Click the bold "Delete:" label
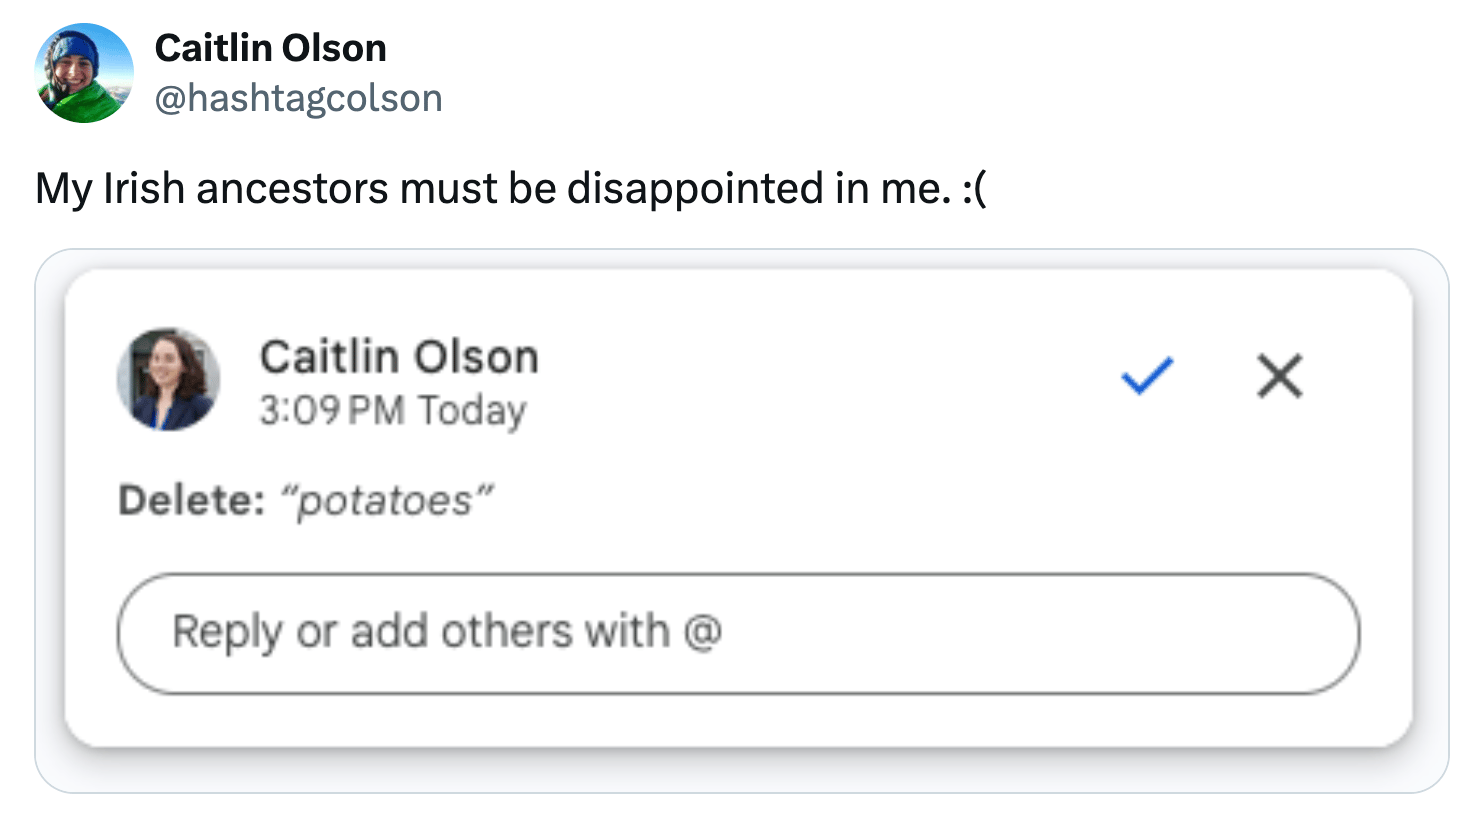The width and height of the screenshot is (1484, 824). coord(191,500)
